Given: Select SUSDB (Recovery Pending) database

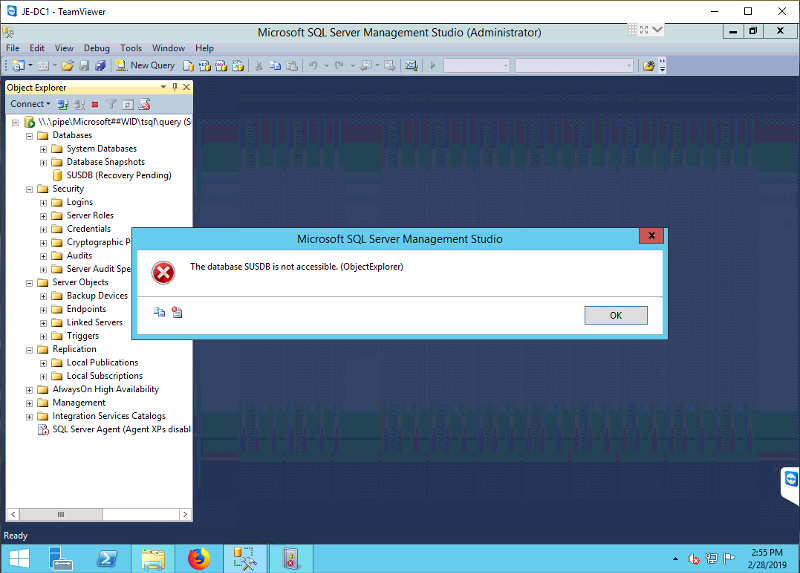Looking at the screenshot, I should 119,175.
